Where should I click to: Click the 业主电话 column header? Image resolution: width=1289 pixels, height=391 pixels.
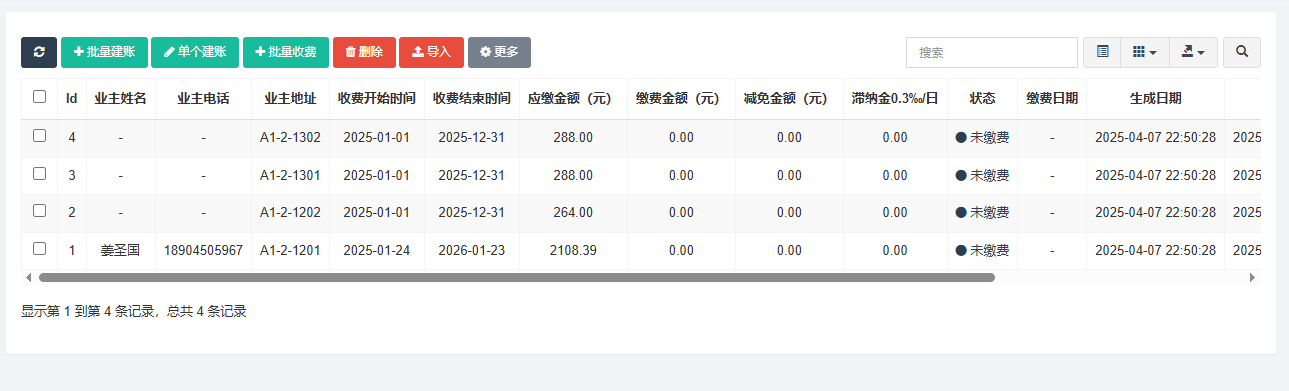[x=203, y=99]
